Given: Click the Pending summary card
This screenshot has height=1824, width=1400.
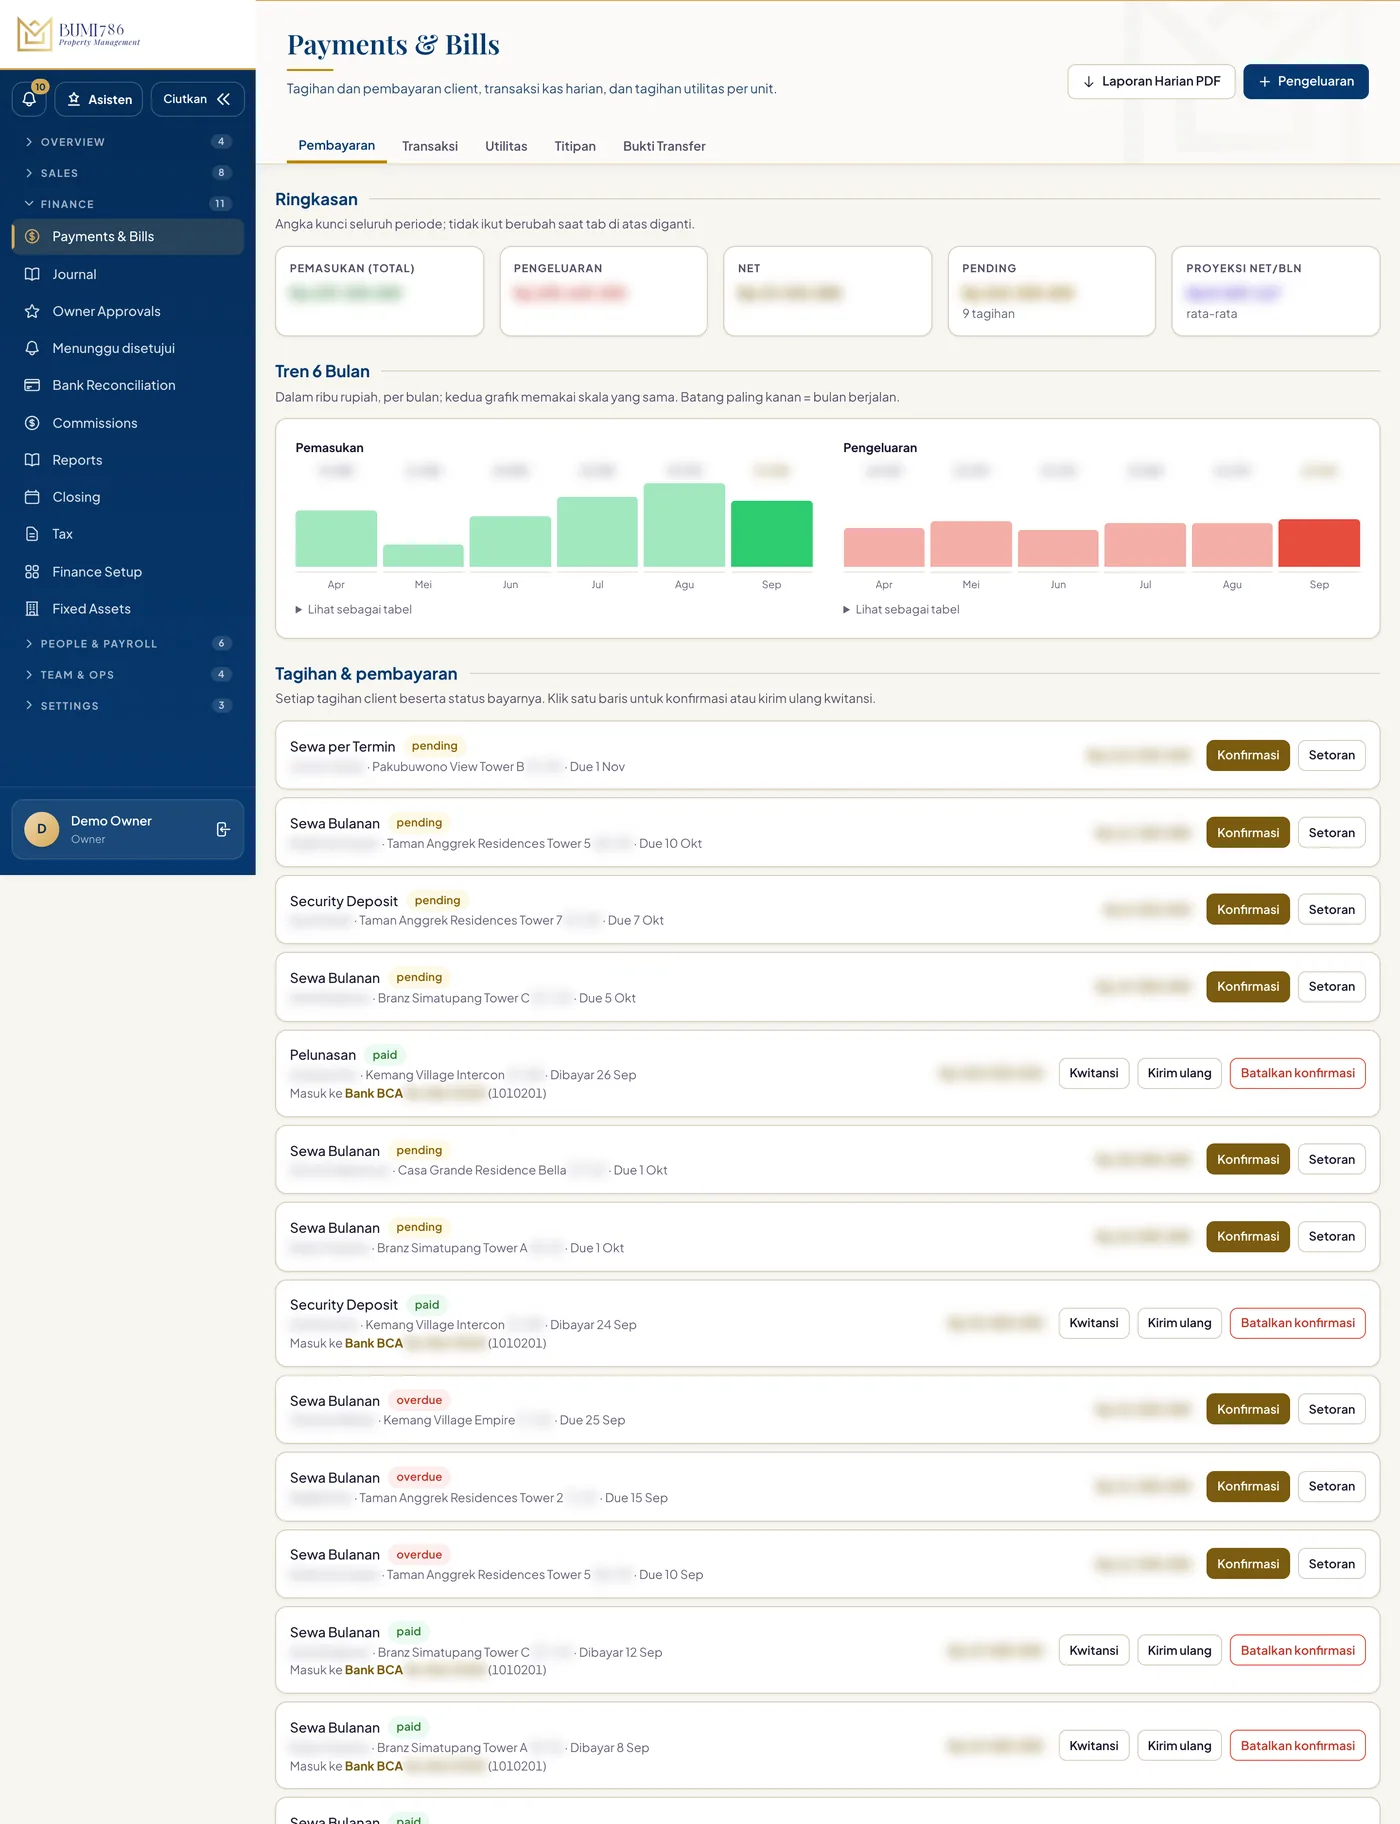Looking at the screenshot, I should (x=1052, y=291).
